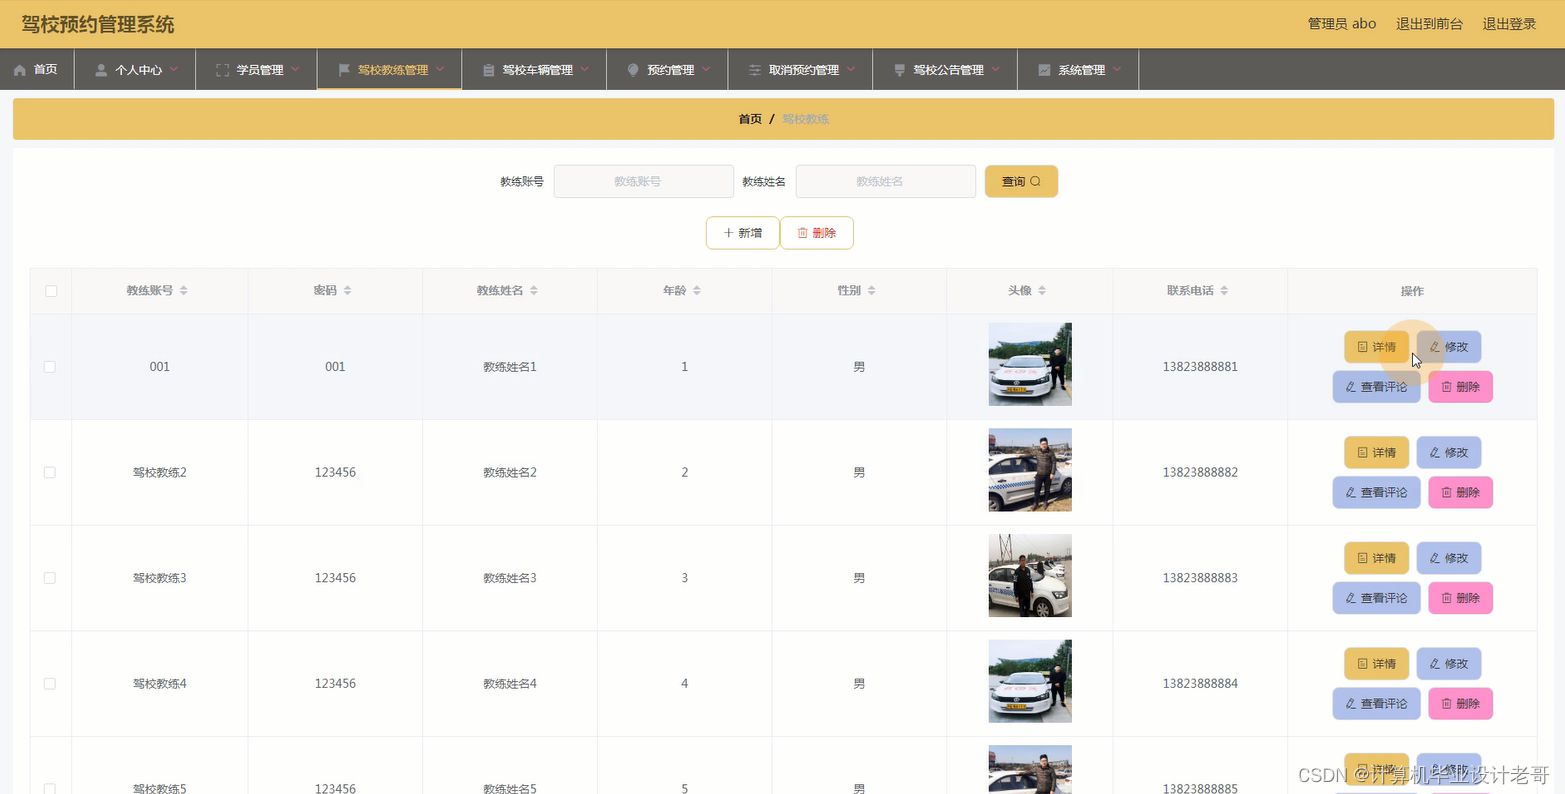Viewport: 1565px width, 794px height.
Task: Click the 查询 search button
Action: 1021,181
